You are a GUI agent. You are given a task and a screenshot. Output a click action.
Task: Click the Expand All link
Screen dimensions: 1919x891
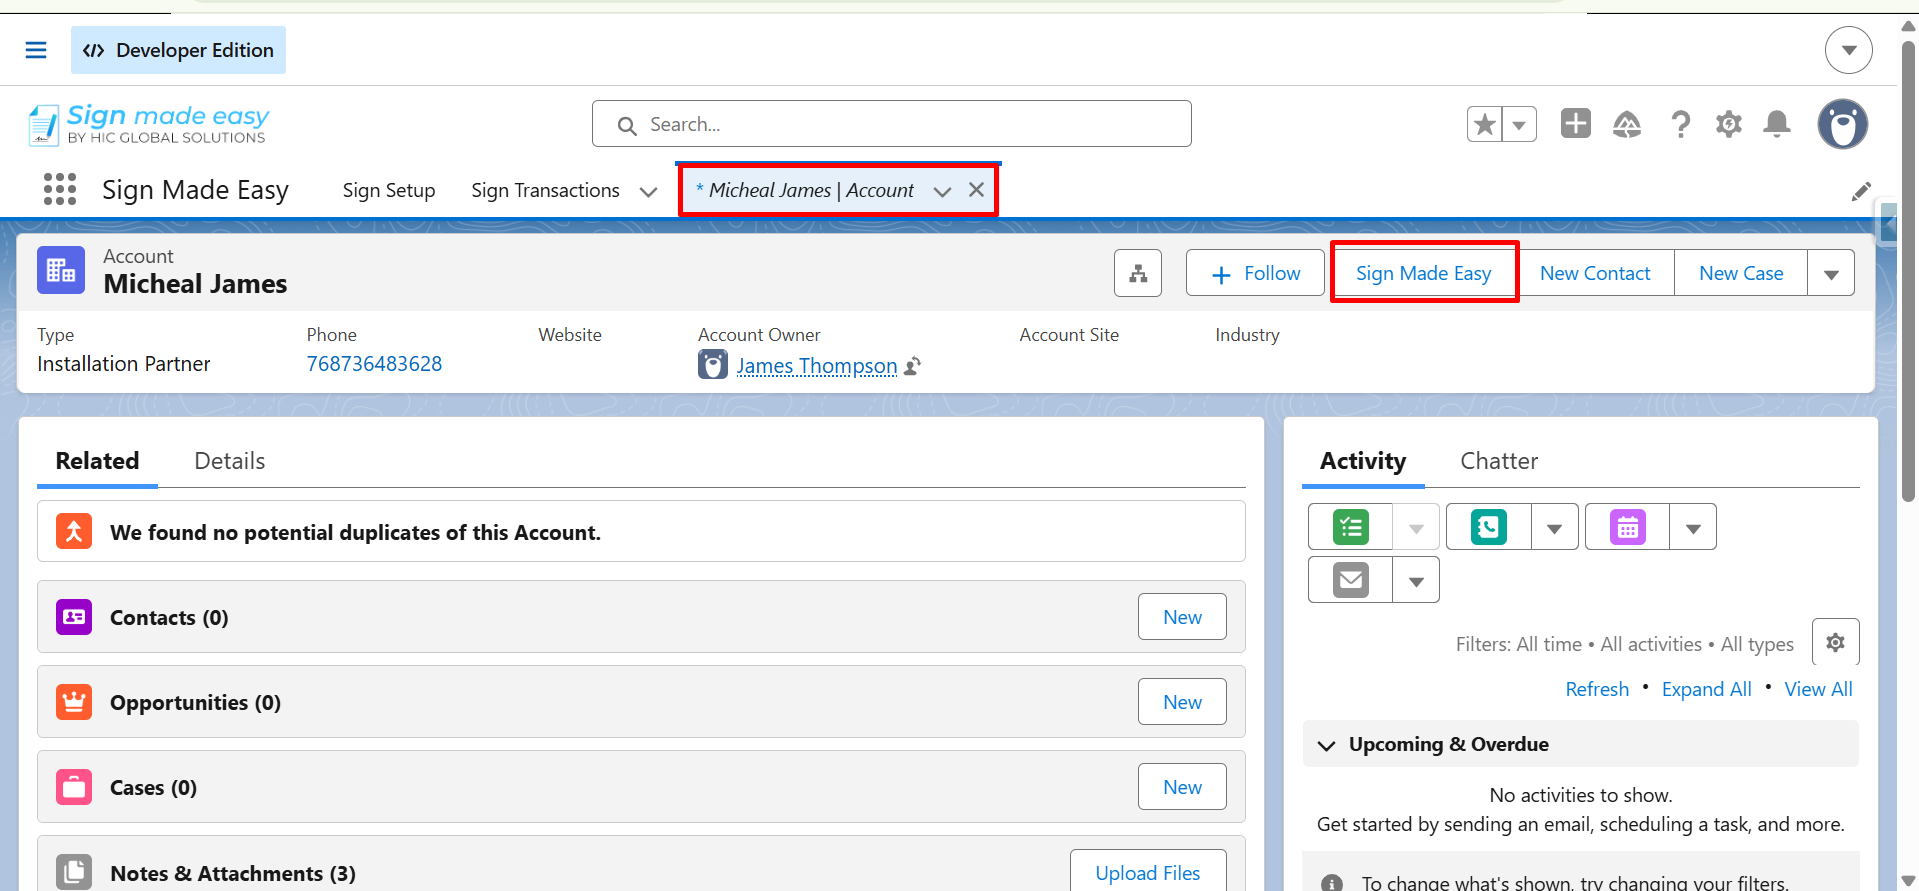pyautogui.click(x=1707, y=689)
